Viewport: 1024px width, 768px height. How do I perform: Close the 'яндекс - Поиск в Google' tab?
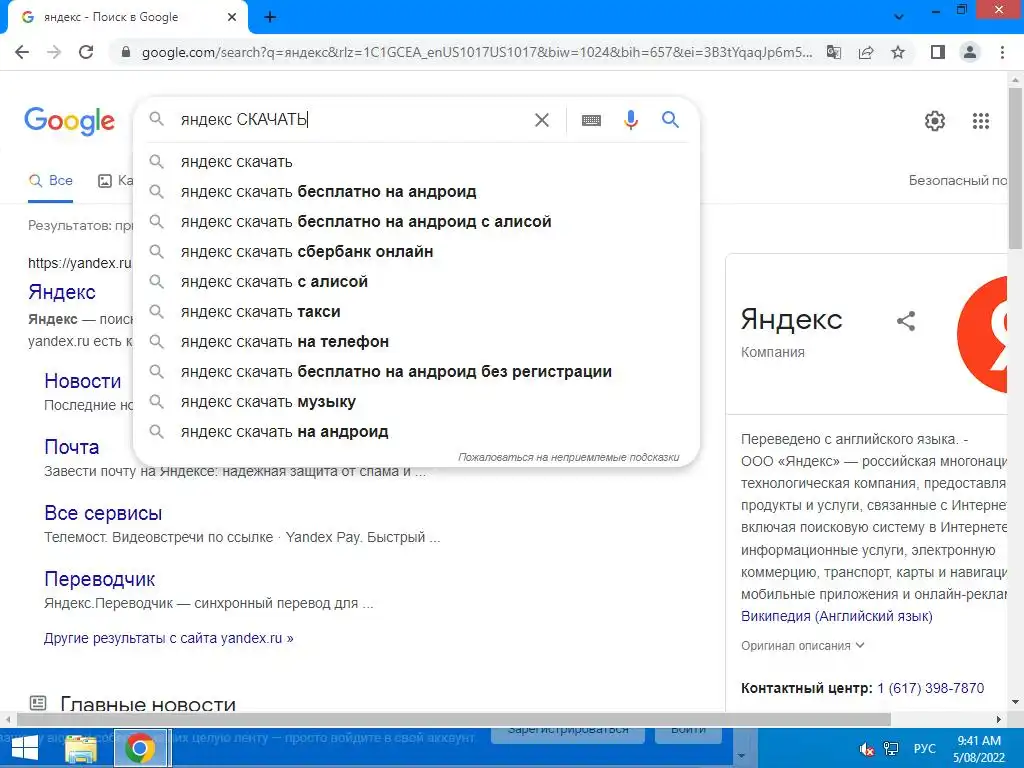pyautogui.click(x=232, y=17)
